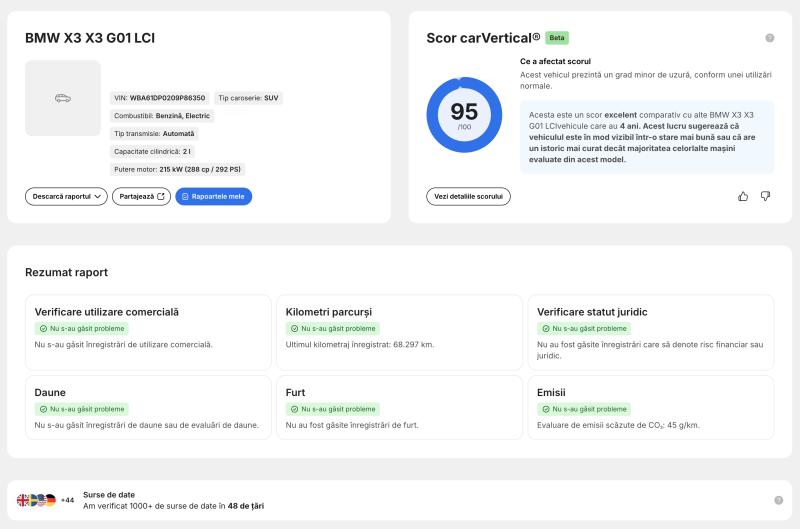
Task: Select the Verificare utilizare comercială card
Action: click(x=148, y=332)
